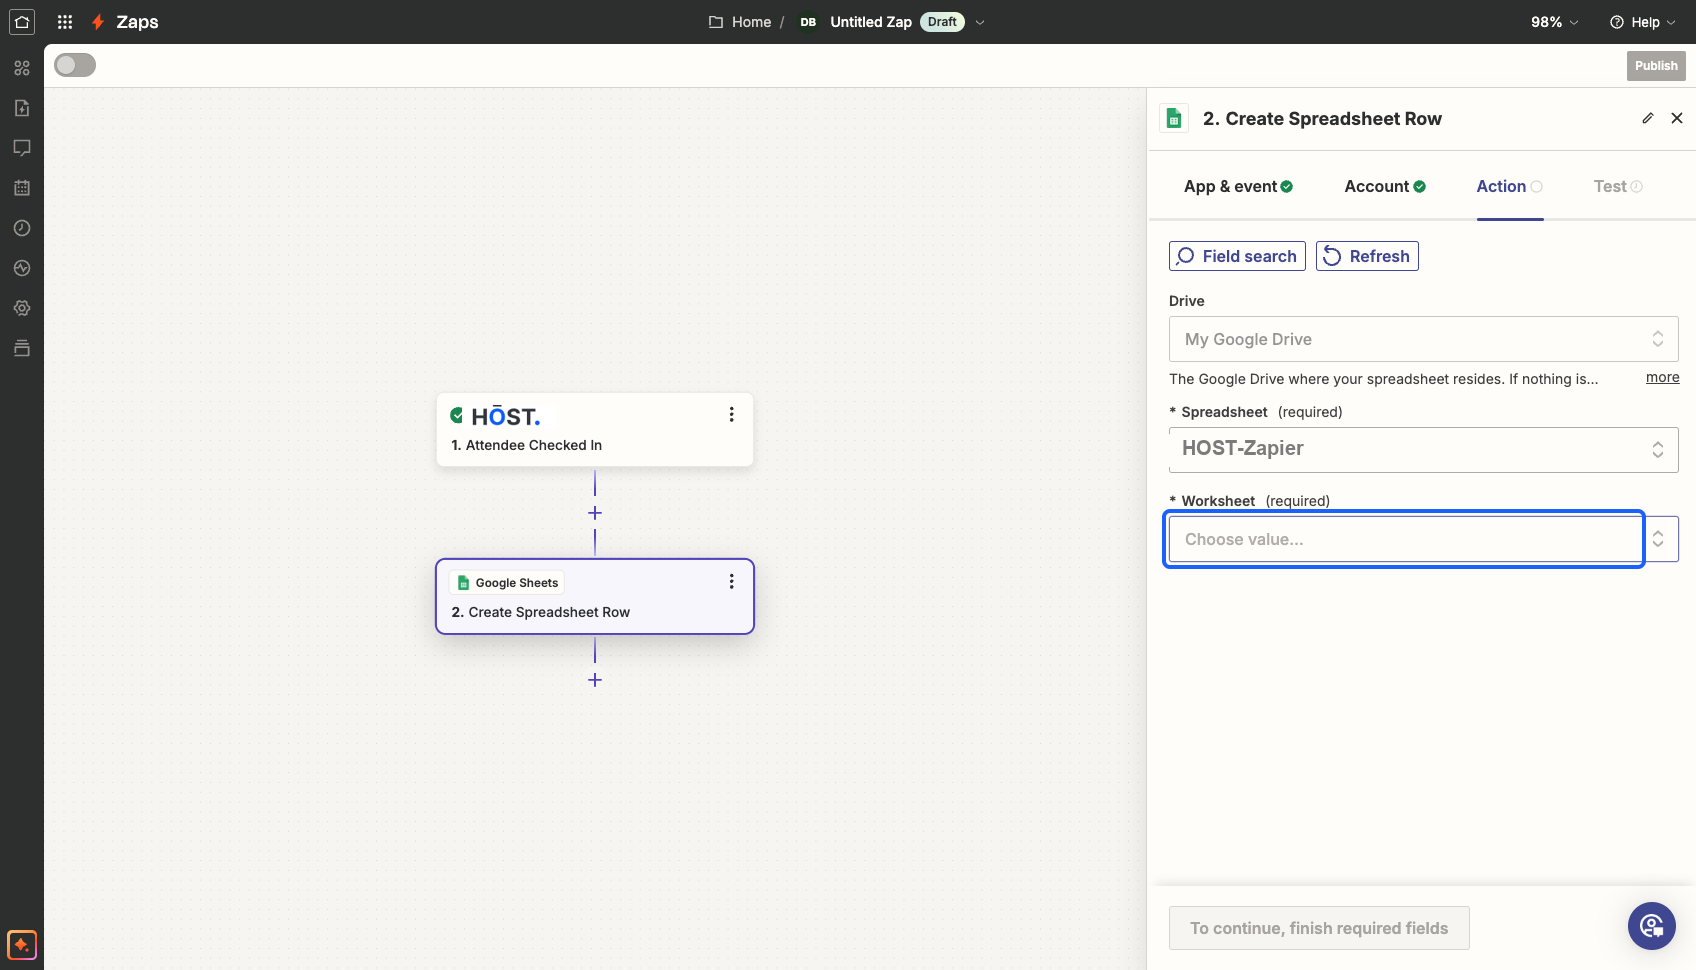Viewport: 1696px width, 970px height.
Task: Switch to the App & event tab
Action: (1238, 186)
